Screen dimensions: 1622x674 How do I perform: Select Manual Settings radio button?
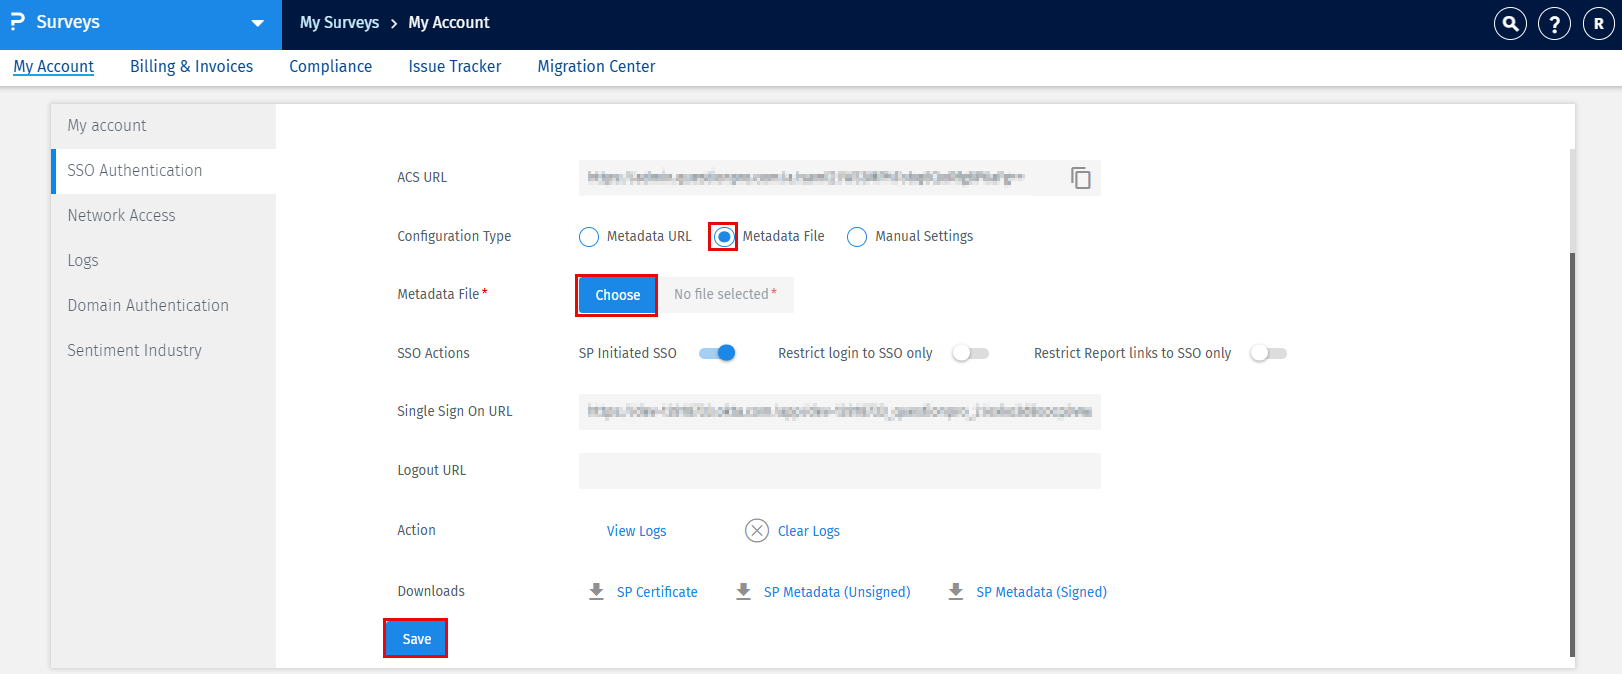coord(857,237)
